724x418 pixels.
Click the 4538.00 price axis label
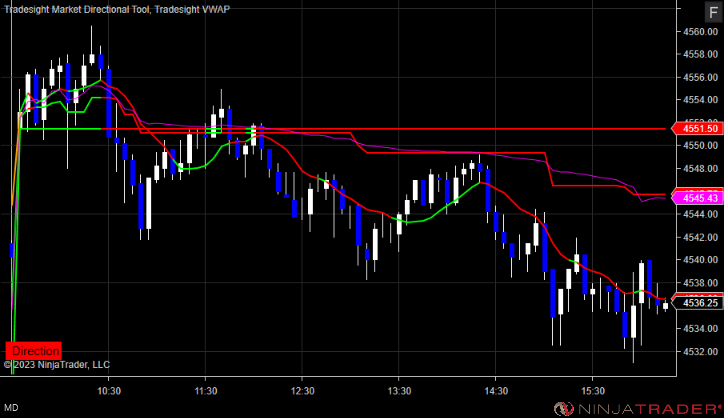pos(700,283)
